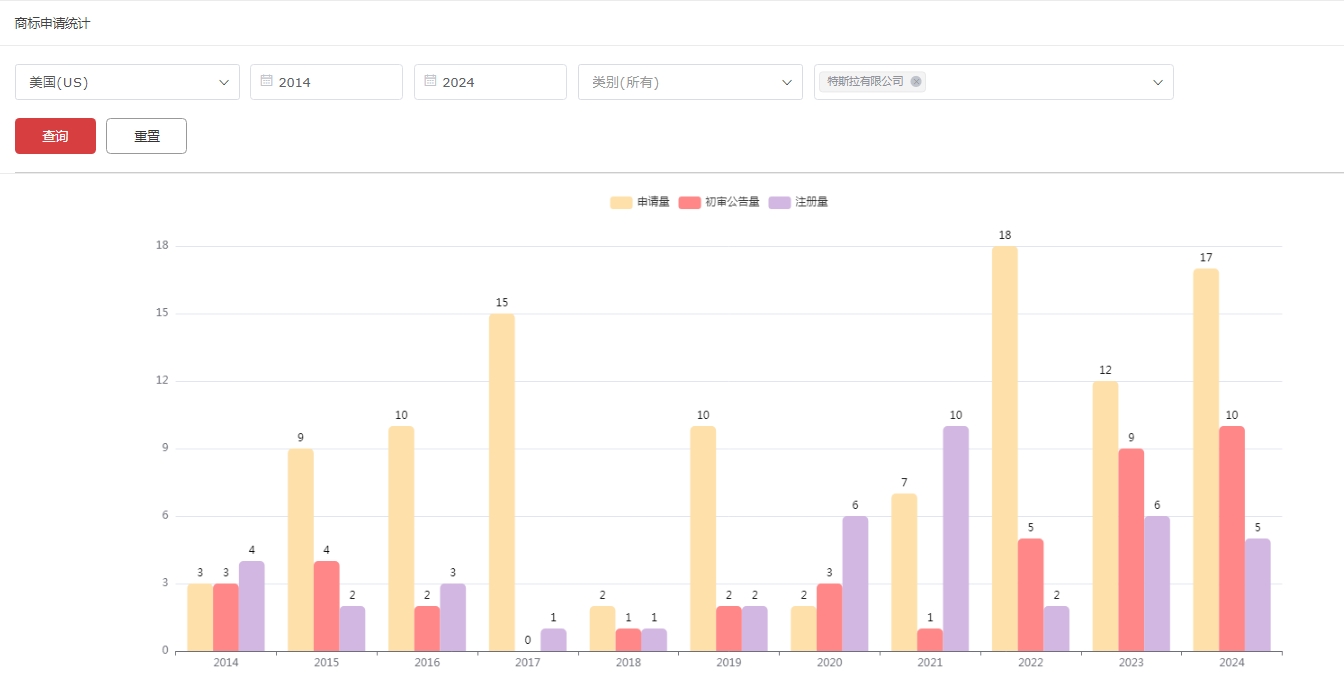Open the 美国(US) country dropdown
Image resolution: width=1344 pixels, height=689 pixels.
(x=127, y=82)
